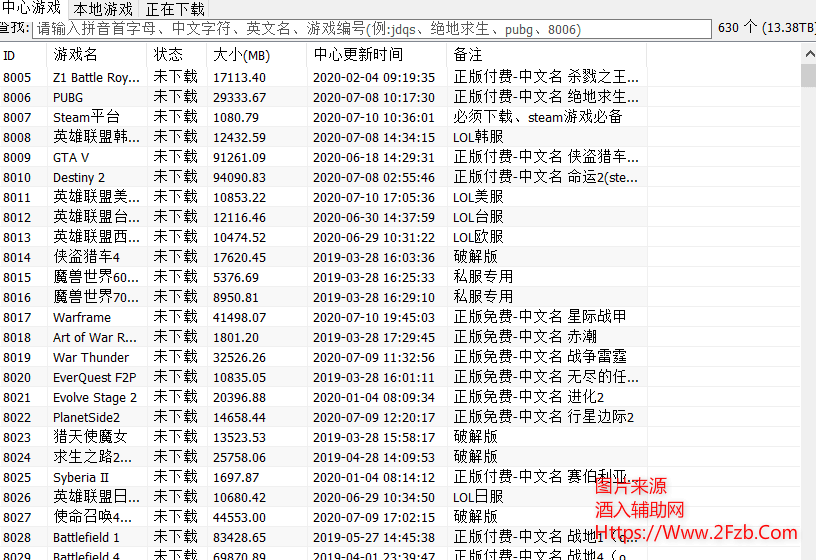Click ID cell 8024
Viewport: 816px width, 560px height.
(x=17, y=457)
